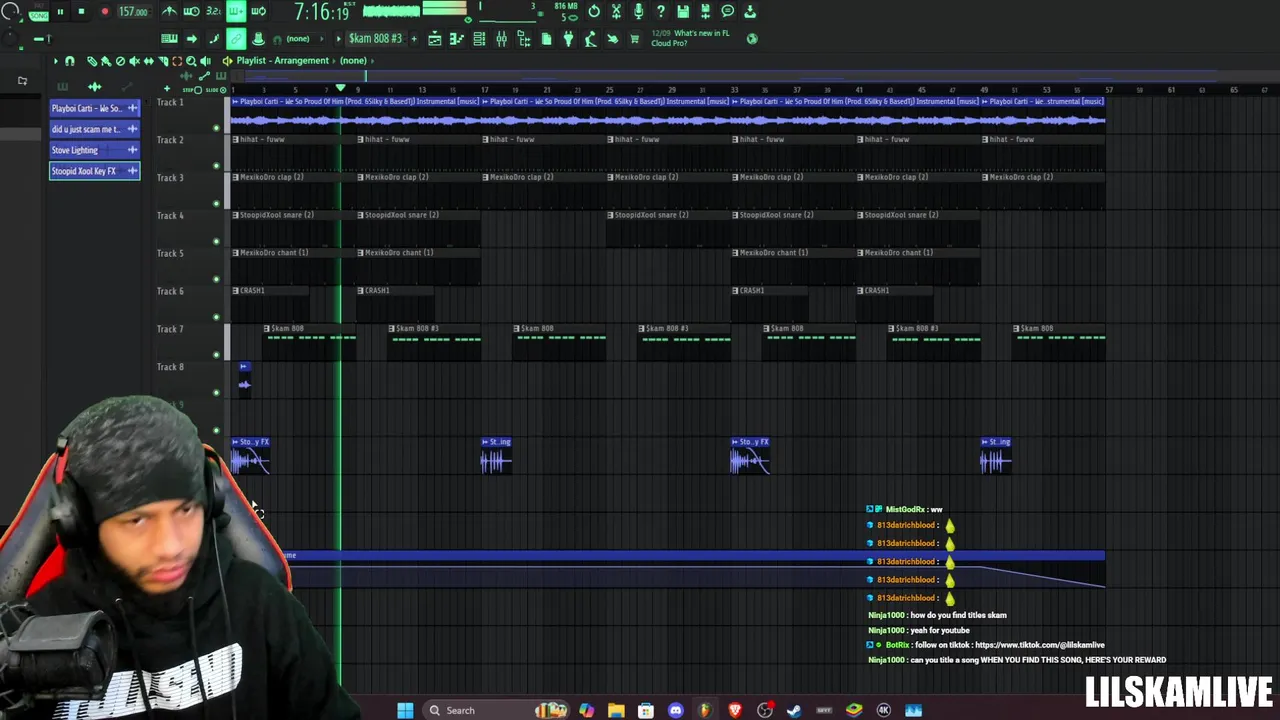The height and width of the screenshot is (720, 1280).
Task: Open the content library shopping cart icon
Action: coord(634,38)
